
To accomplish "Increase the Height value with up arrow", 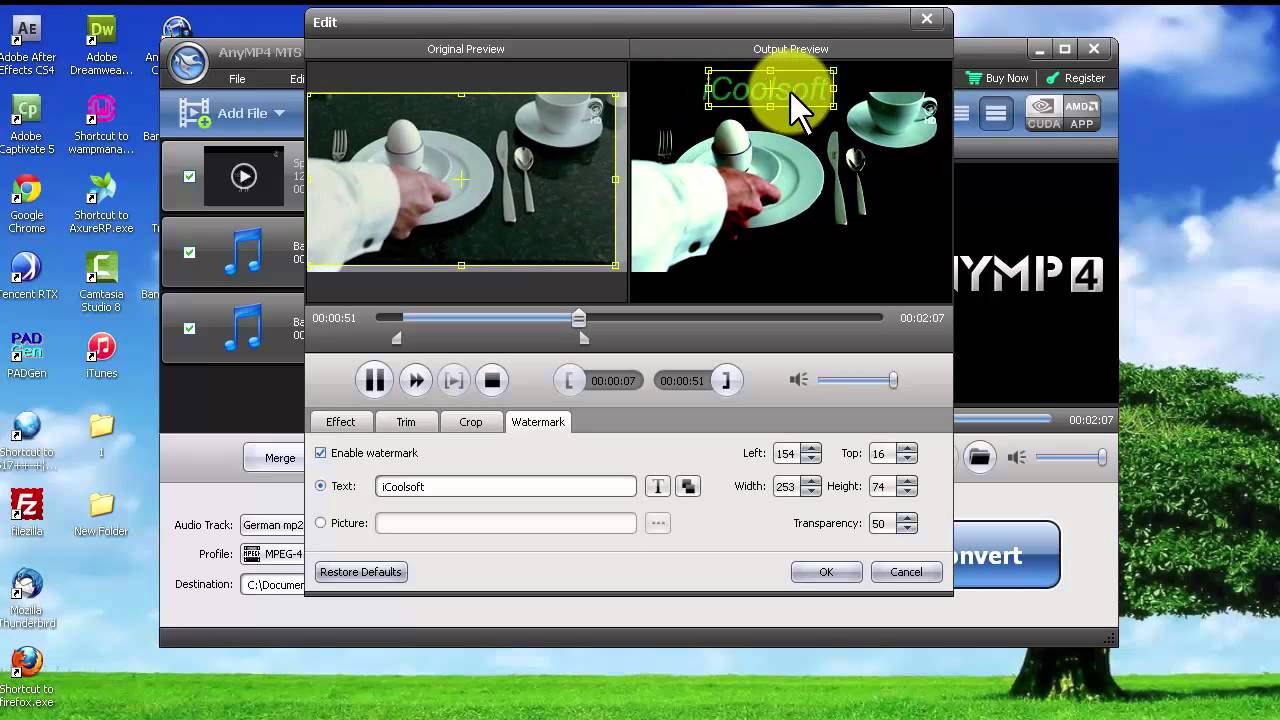I will pyautogui.click(x=906, y=481).
